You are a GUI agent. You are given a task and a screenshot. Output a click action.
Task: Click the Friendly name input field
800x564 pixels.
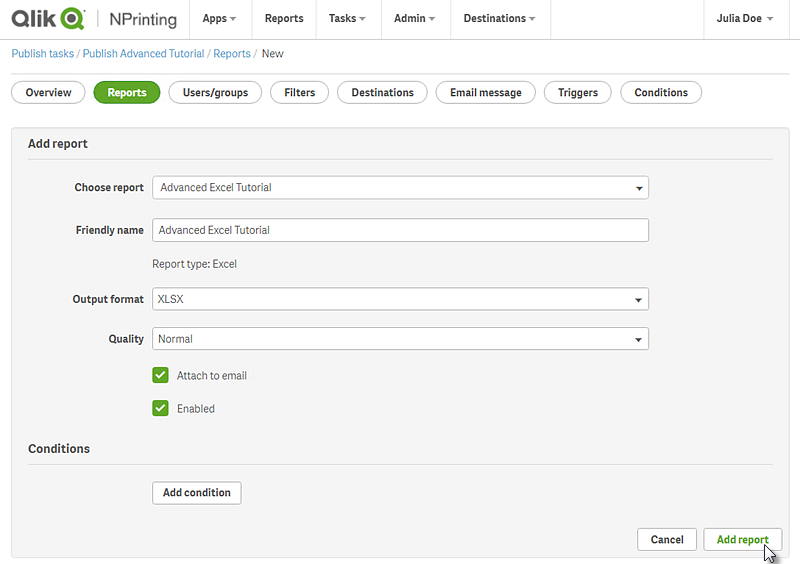coord(401,230)
